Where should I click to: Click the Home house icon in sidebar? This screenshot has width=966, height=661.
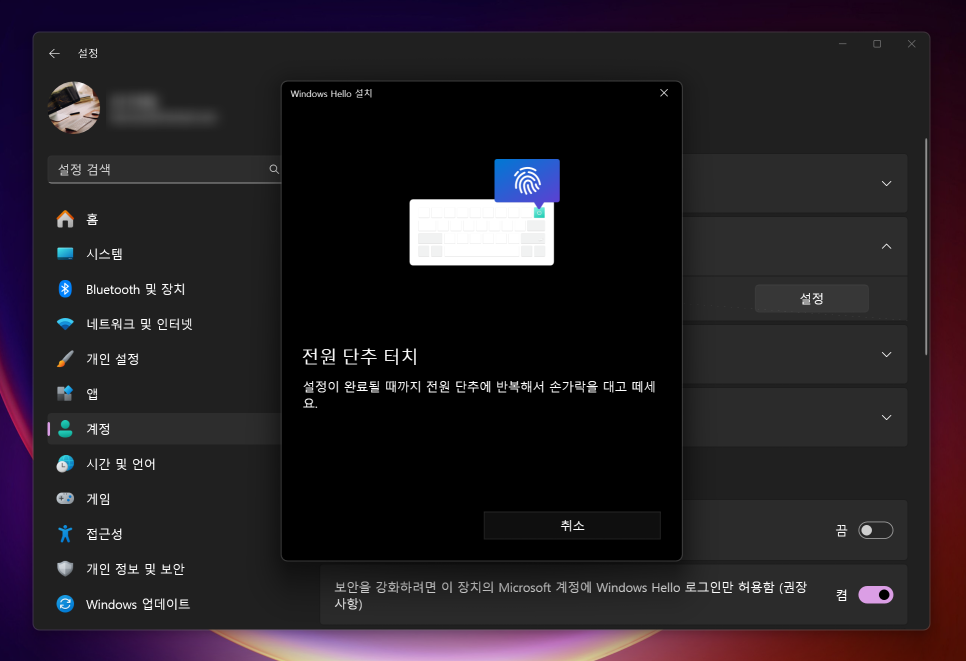click(65, 219)
